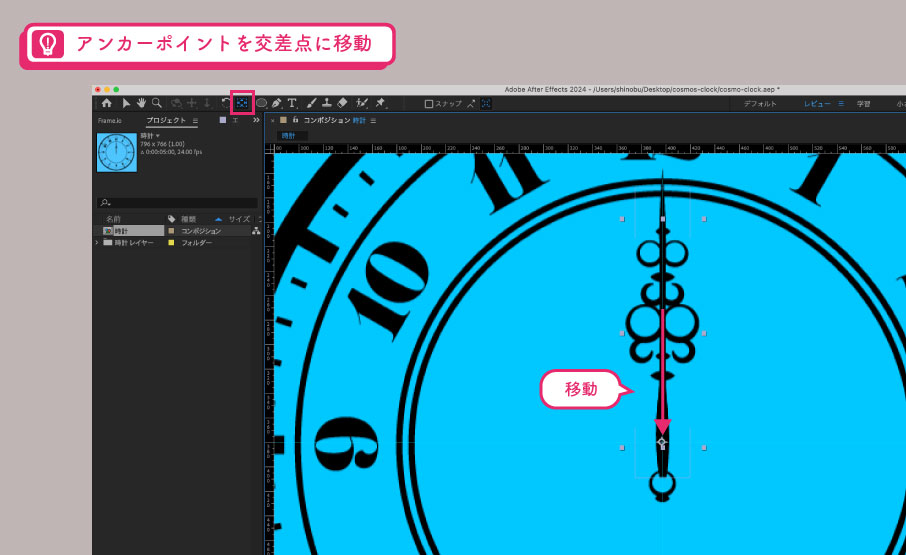Click the 時計 composition thumbnail preview
This screenshot has height=555, width=906.
(x=117, y=152)
